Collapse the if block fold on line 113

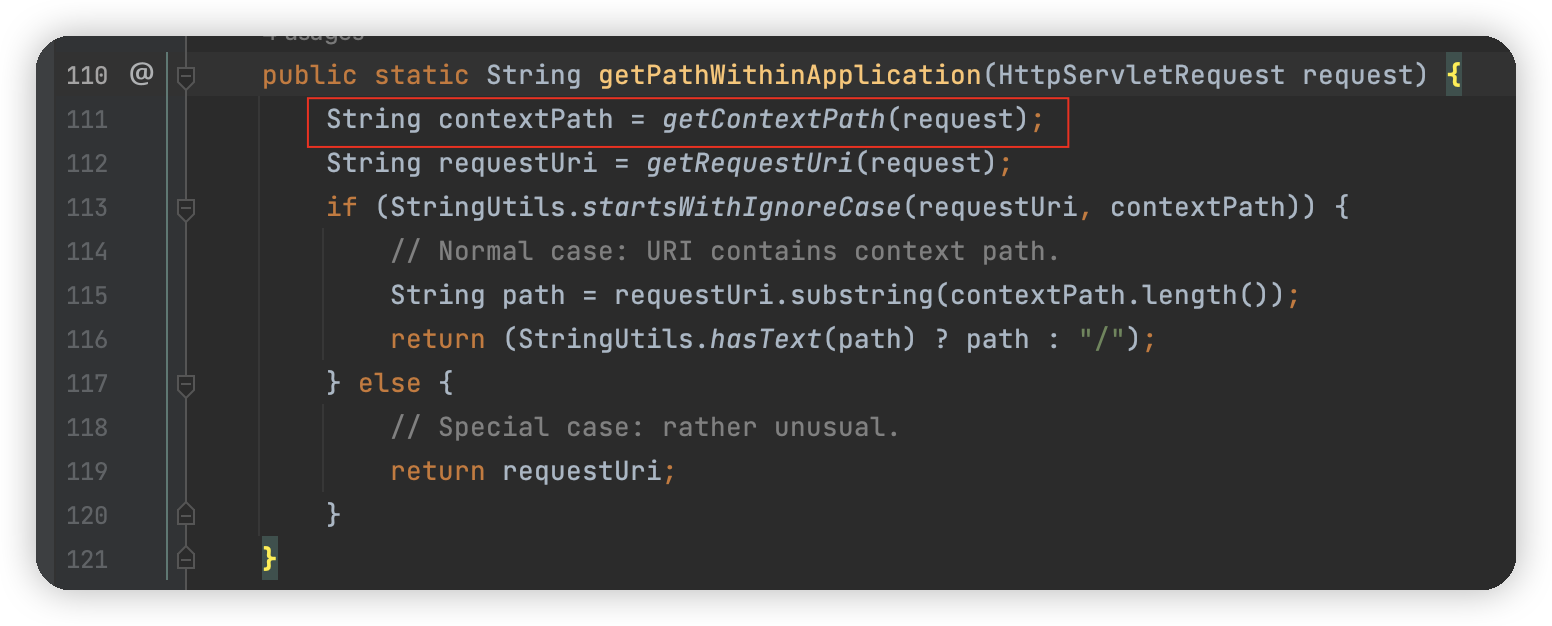pyautogui.click(x=185, y=208)
